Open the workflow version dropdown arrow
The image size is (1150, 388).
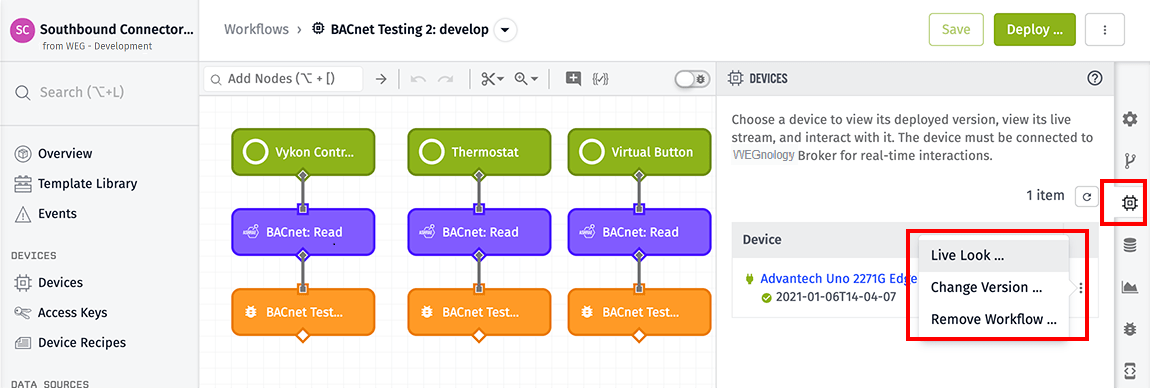(x=505, y=30)
